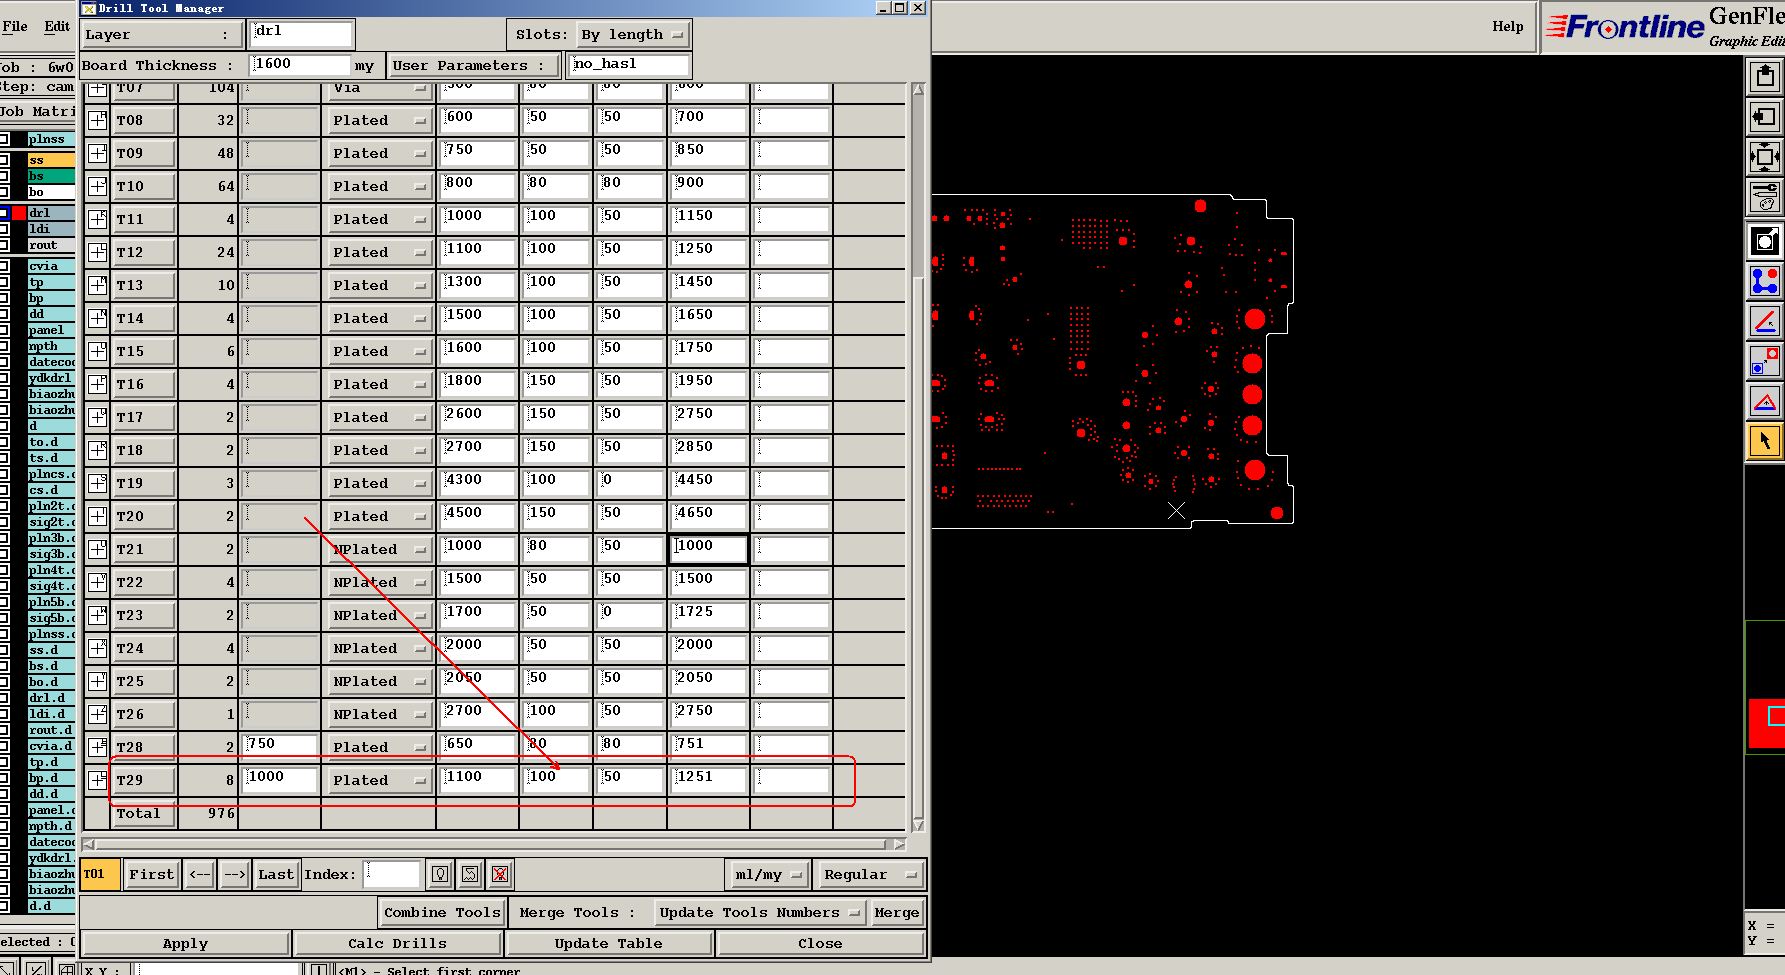Click the User Parameters field no_hasl
The height and width of the screenshot is (975, 1785).
(x=628, y=65)
